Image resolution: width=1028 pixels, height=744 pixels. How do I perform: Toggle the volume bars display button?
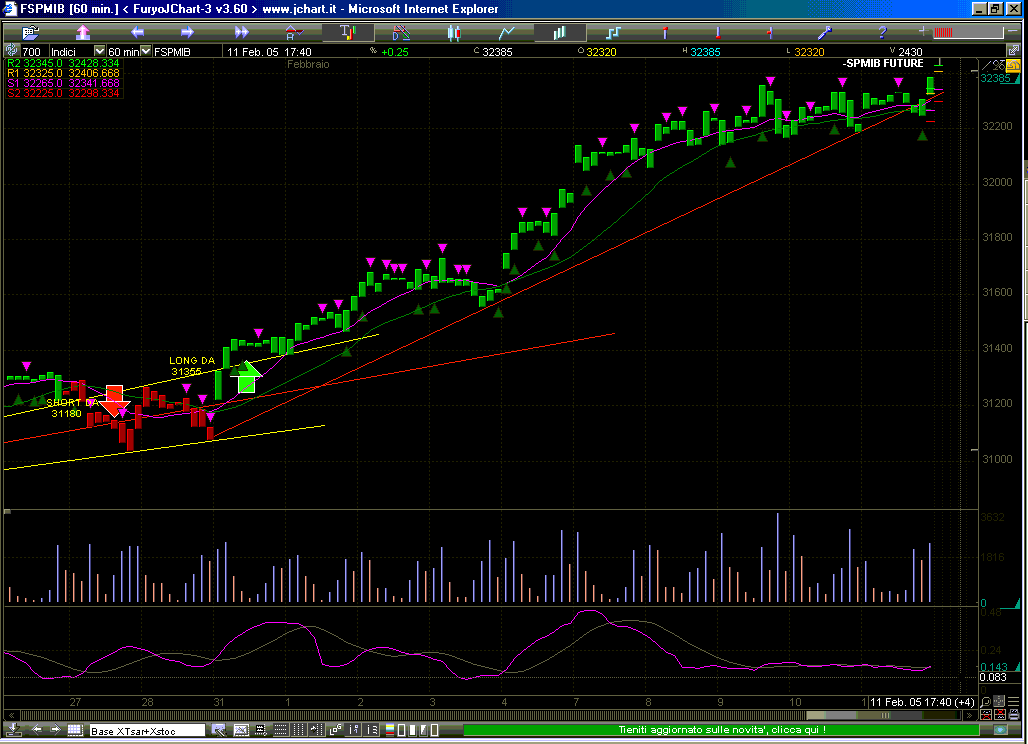click(x=558, y=32)
